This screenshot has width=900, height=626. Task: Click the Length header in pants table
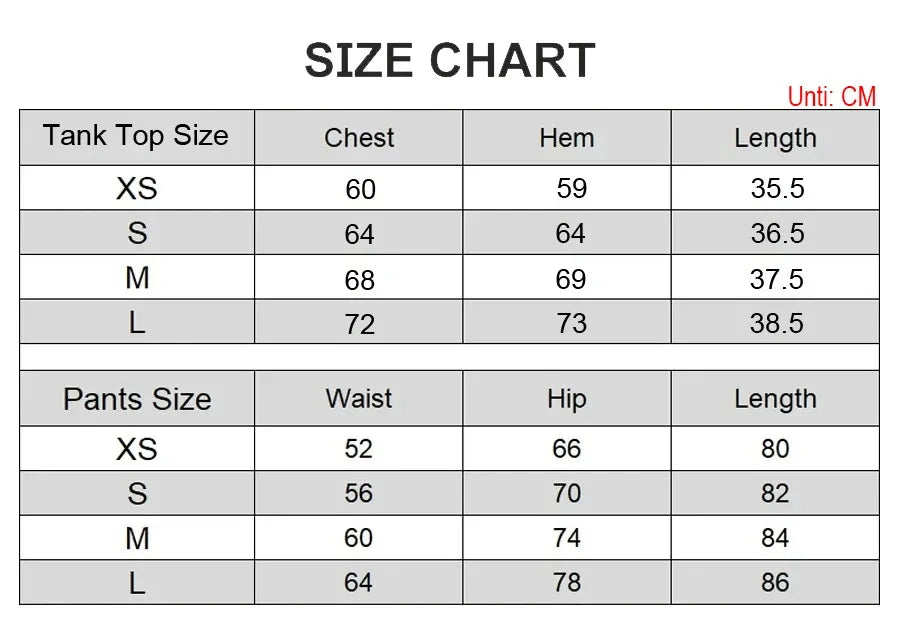point(775,399)
